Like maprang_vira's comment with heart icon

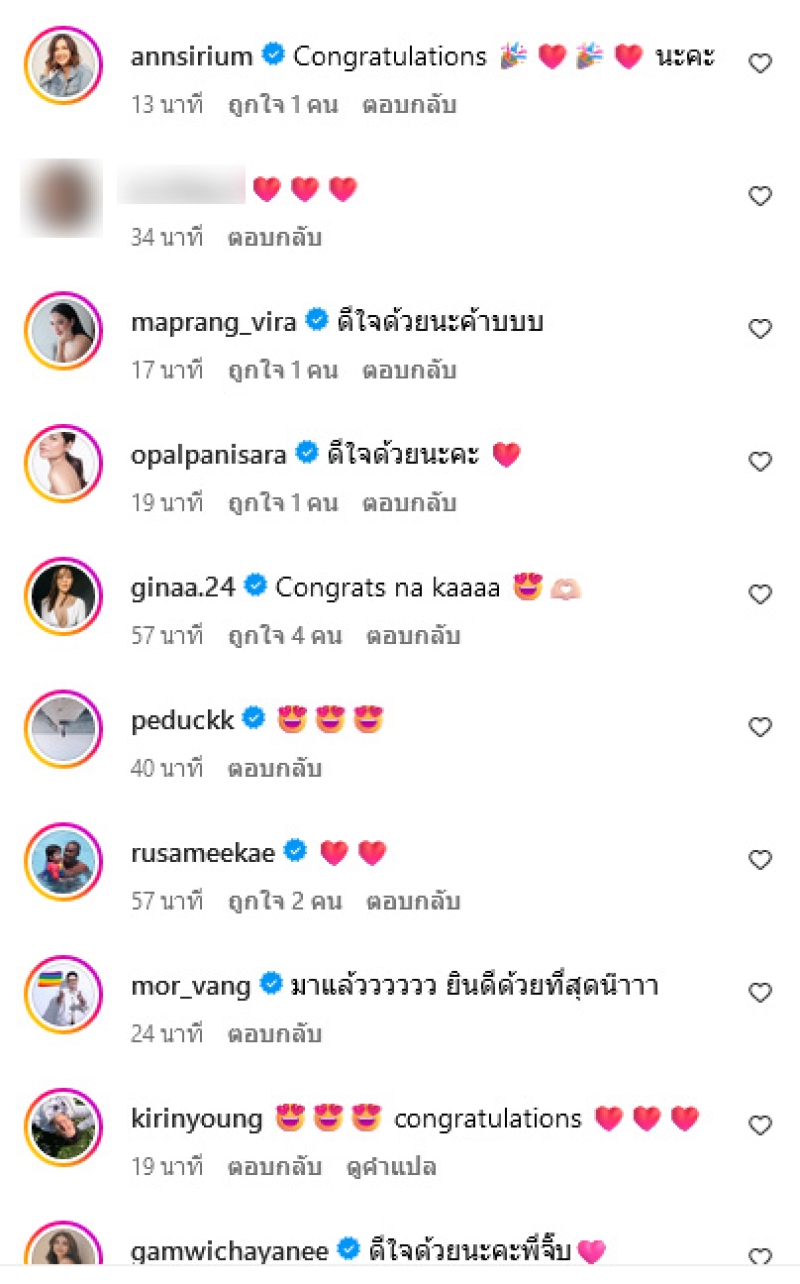click(760, 329)
